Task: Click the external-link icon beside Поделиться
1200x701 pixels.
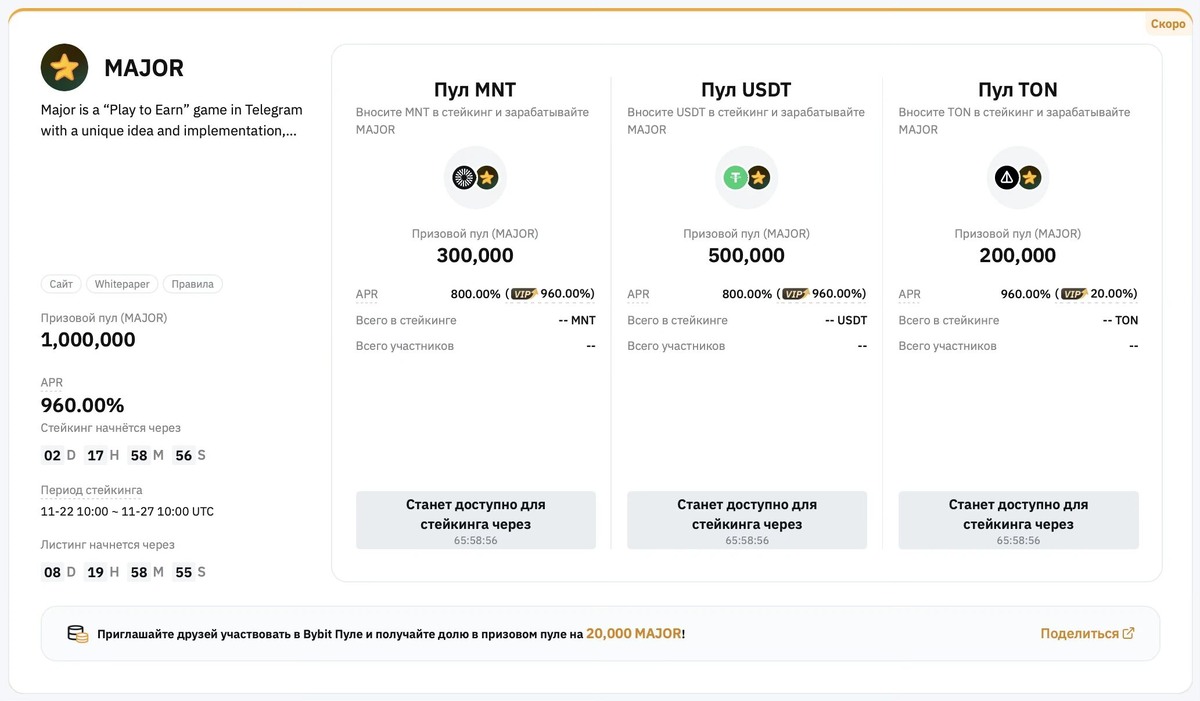Action: pyautogui.click(x=1129, y=632)
